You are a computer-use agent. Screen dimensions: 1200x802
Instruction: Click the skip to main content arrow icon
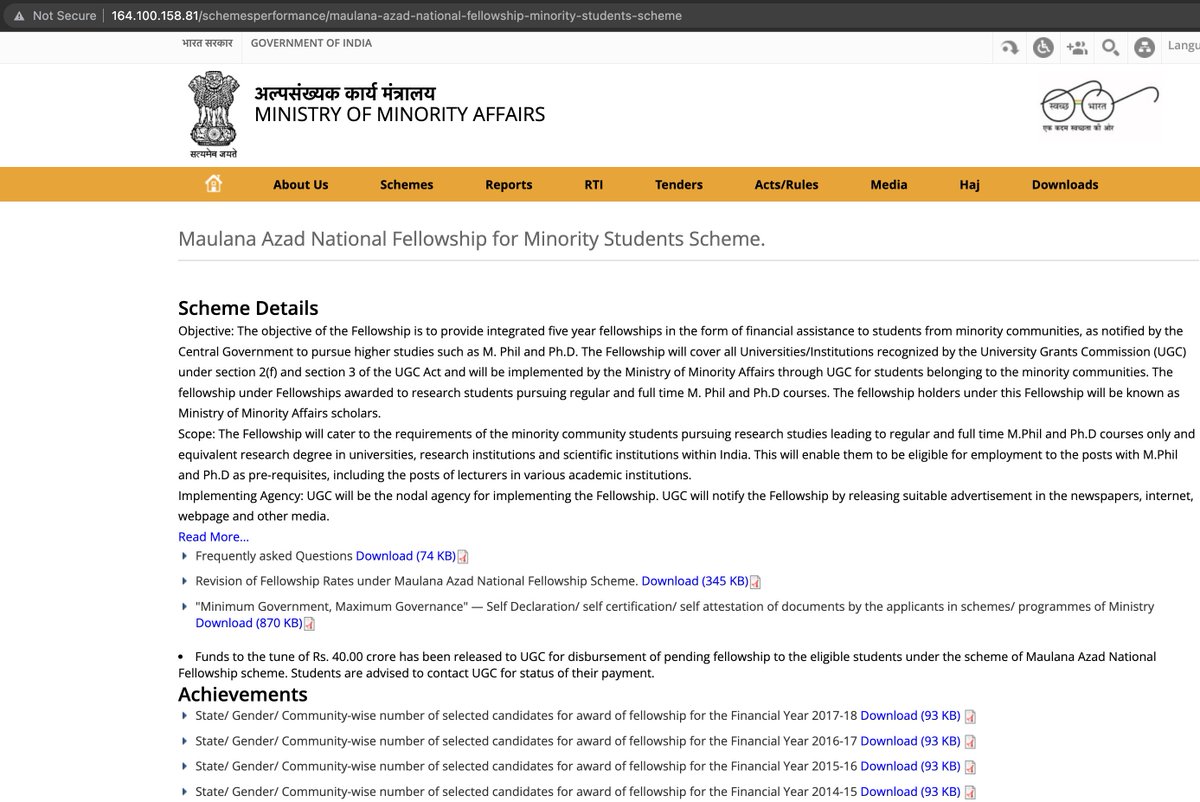[1009, 47]
